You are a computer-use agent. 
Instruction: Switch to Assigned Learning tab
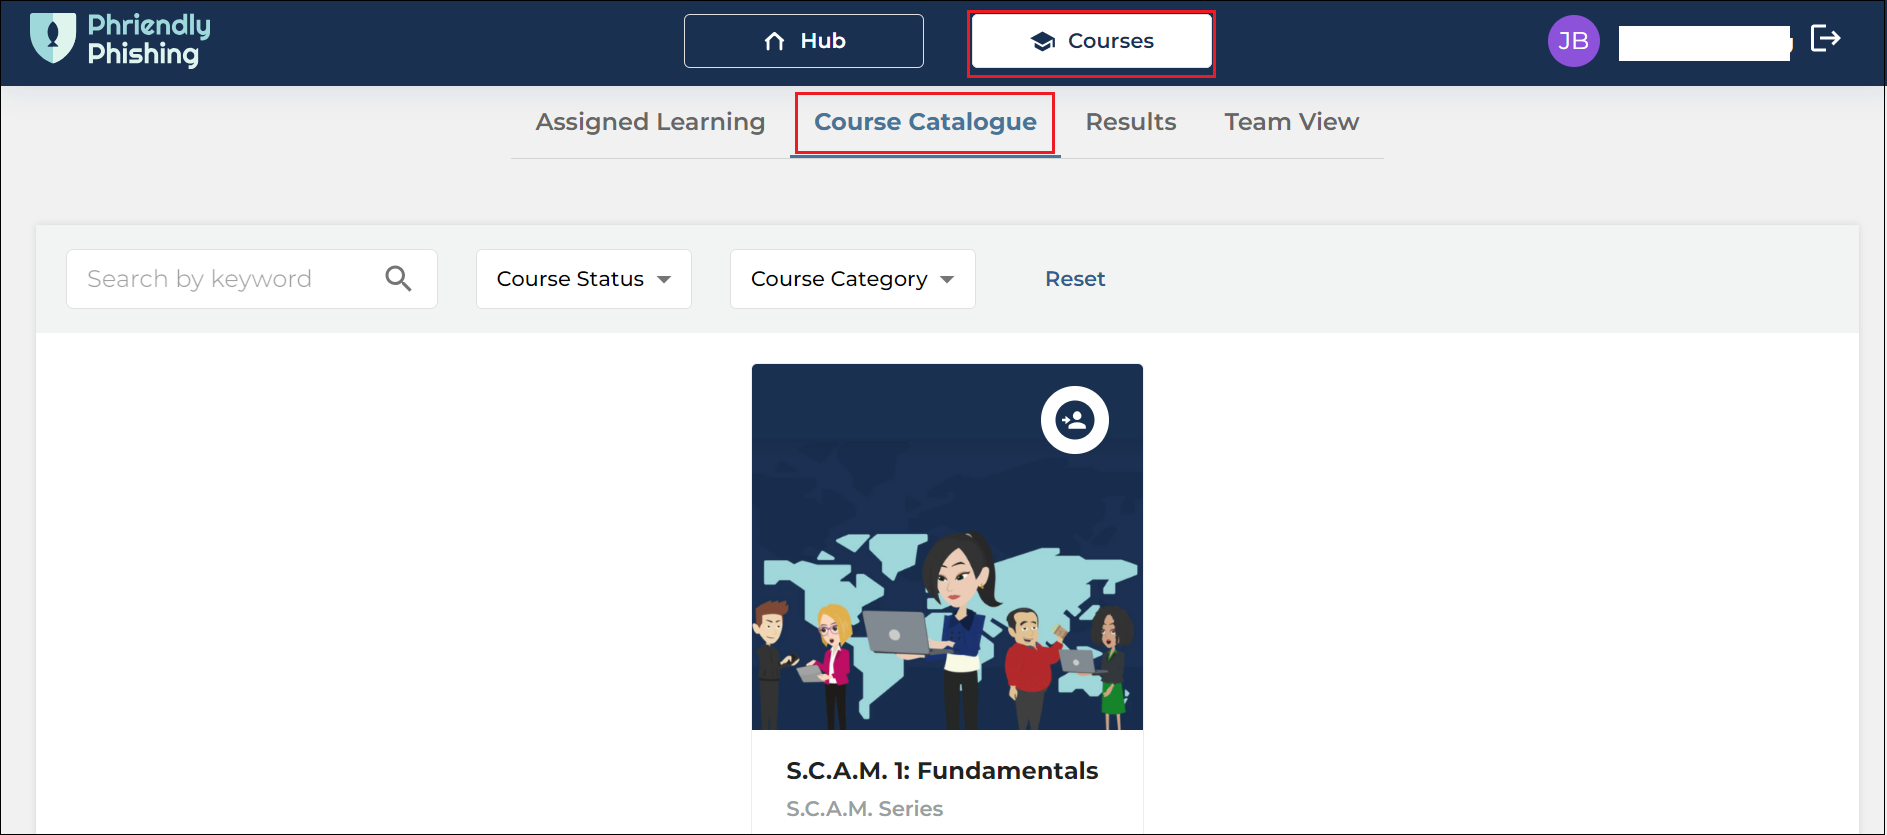pyautogui.click(x=650, y=122)
